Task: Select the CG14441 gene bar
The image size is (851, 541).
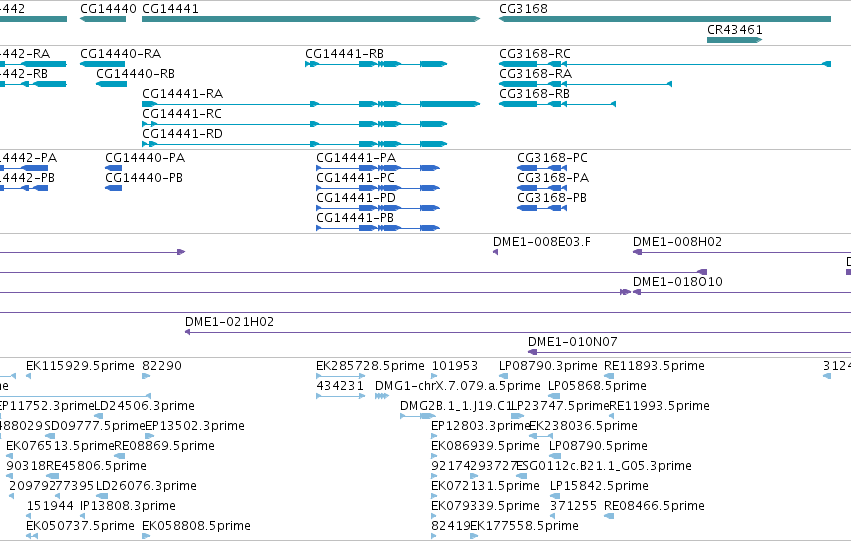Action: tap(311, 19)
